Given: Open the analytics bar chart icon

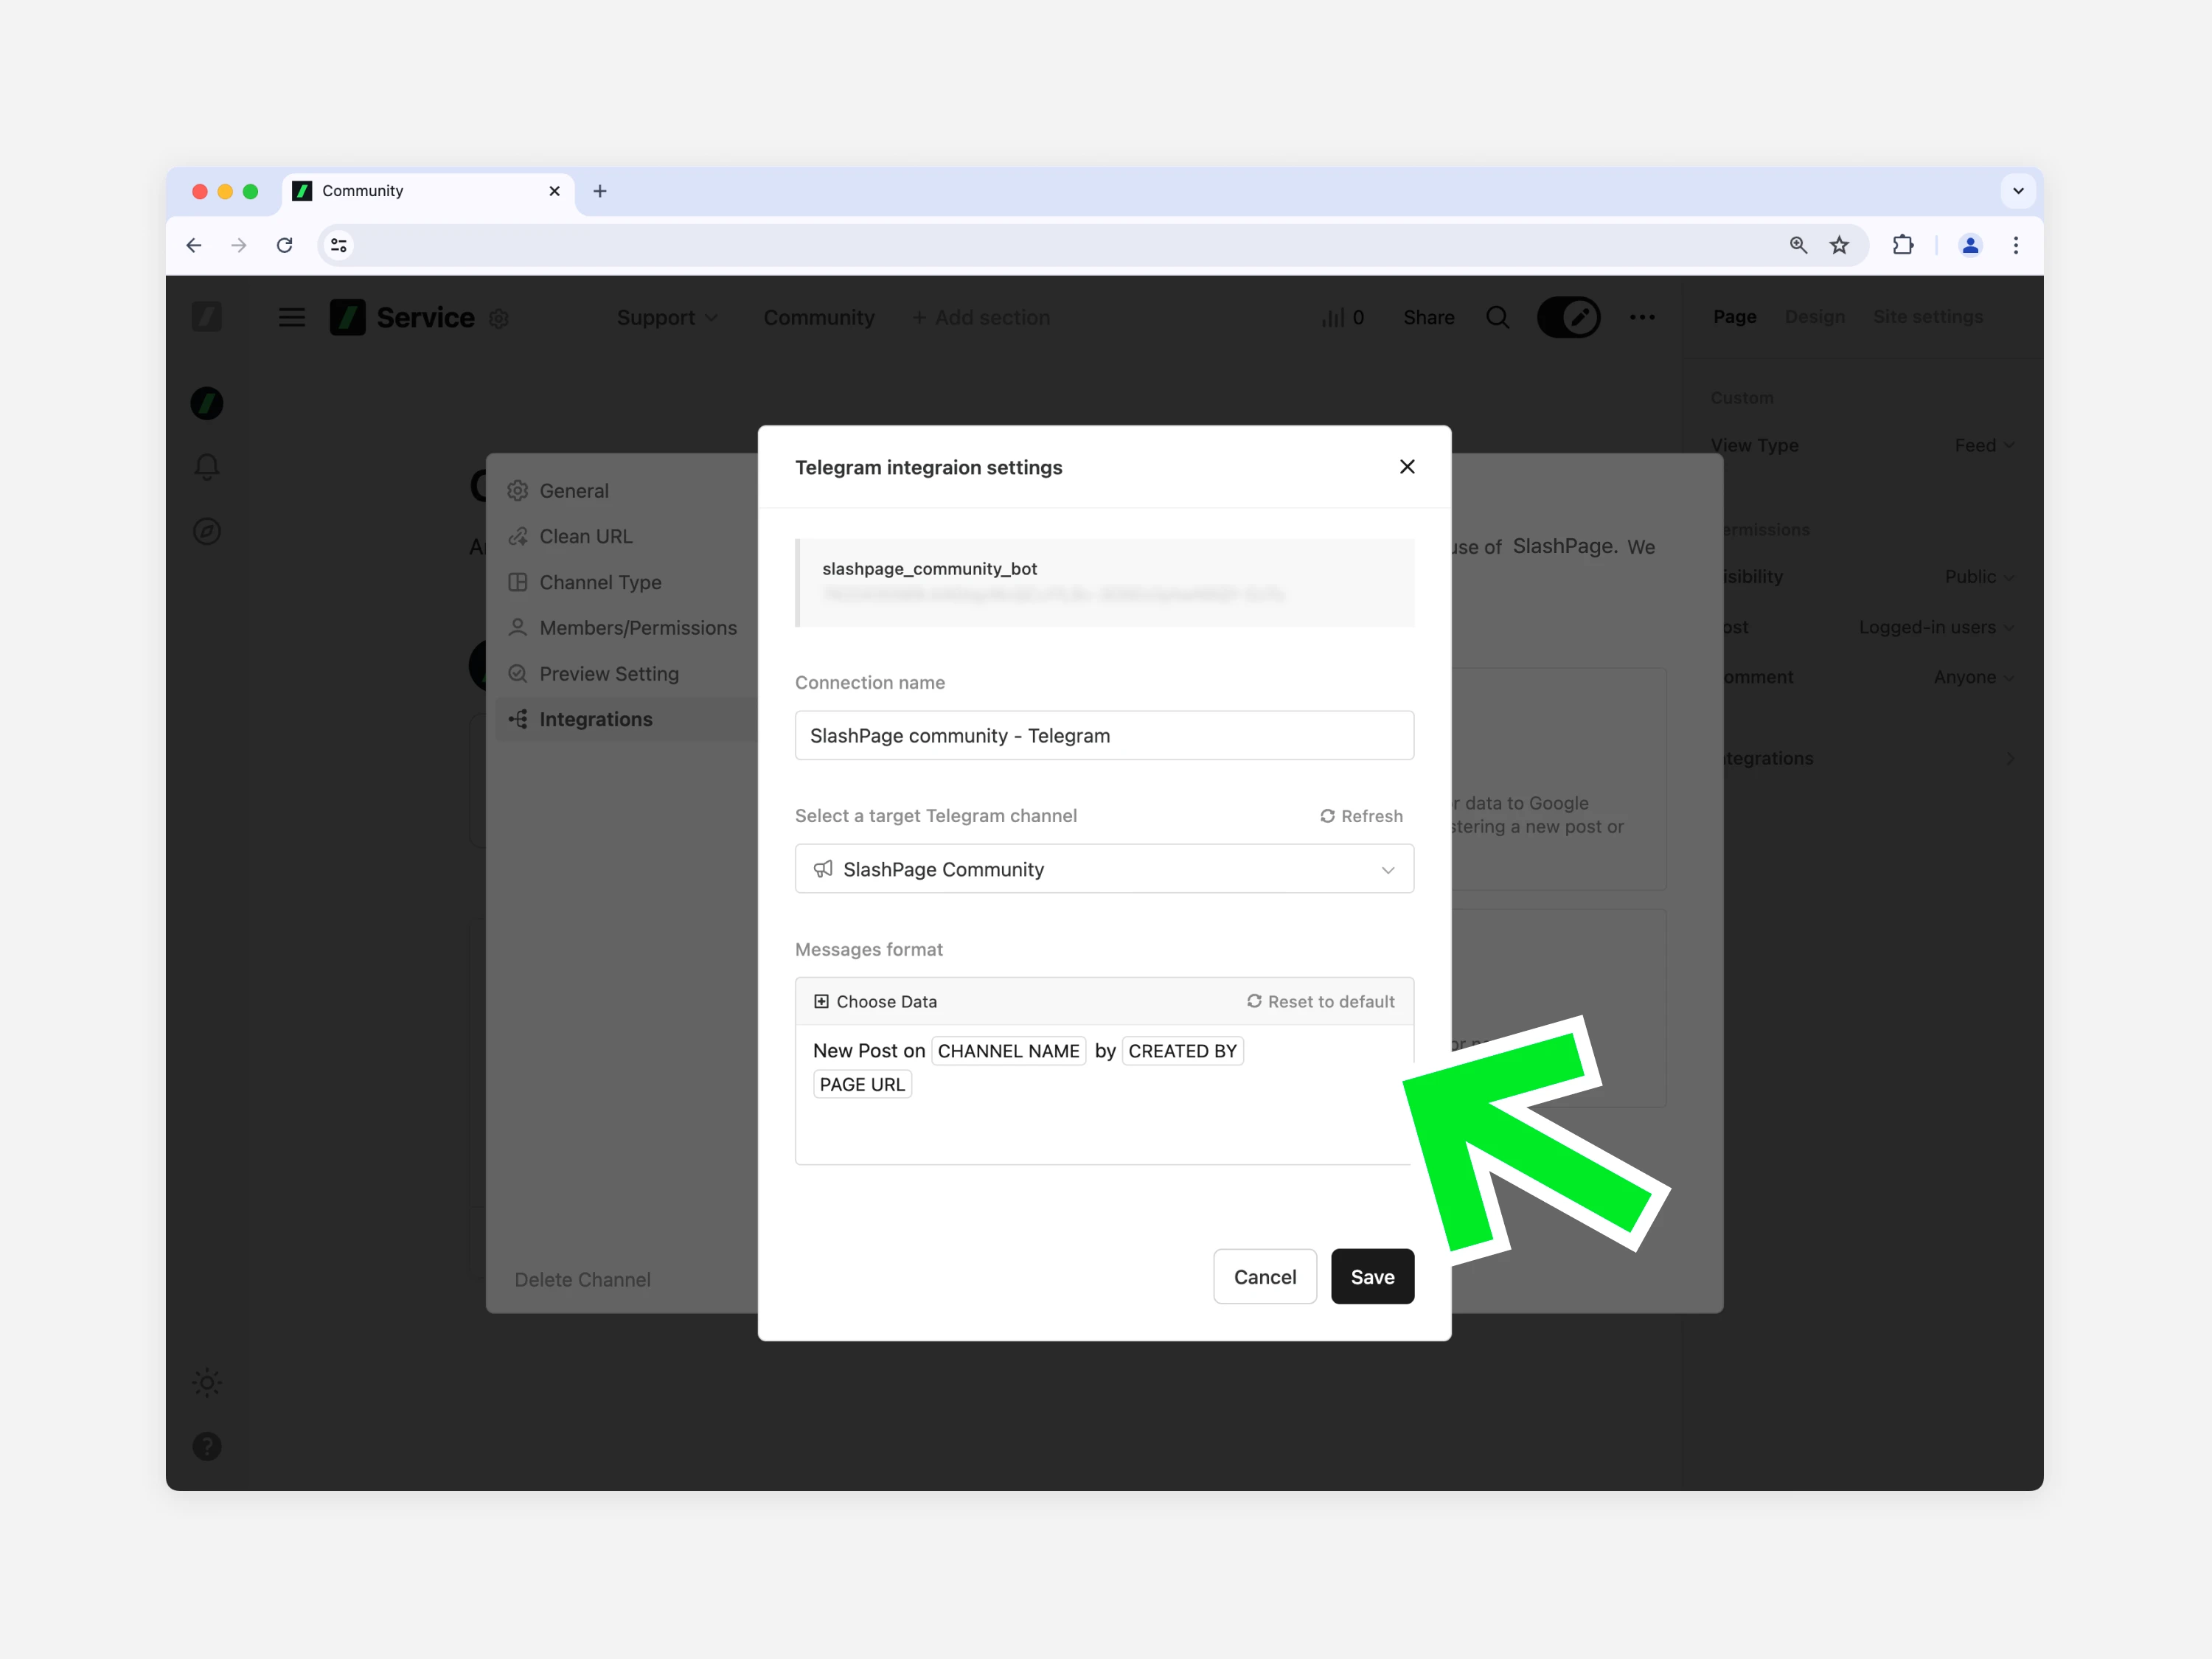Looking at the screenshot, I should (x=1342, y=317).
